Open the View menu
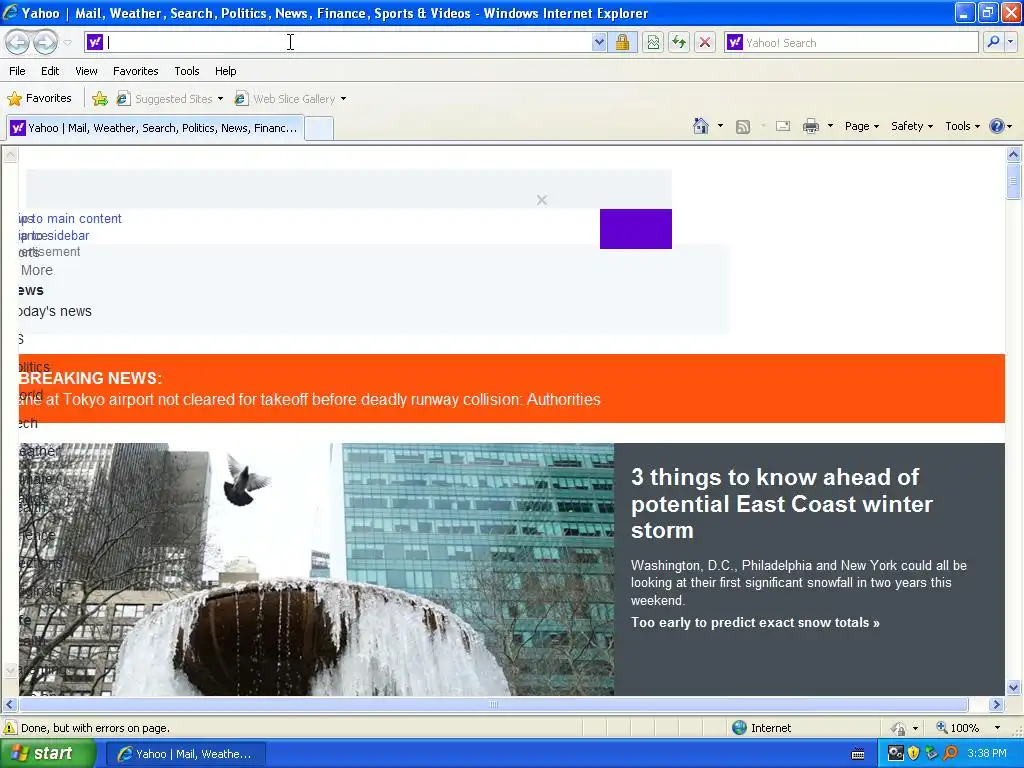 [86, 71]
